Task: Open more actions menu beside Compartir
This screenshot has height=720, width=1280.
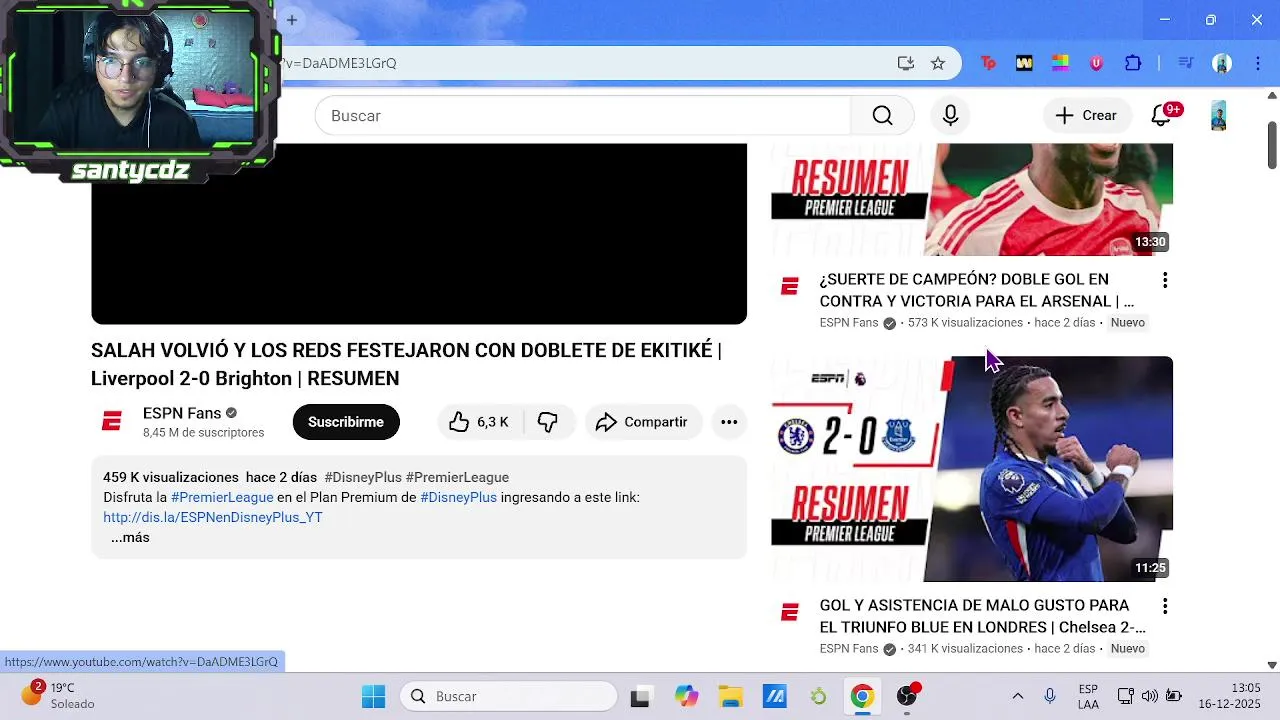Action: click(x=729, y=422)
